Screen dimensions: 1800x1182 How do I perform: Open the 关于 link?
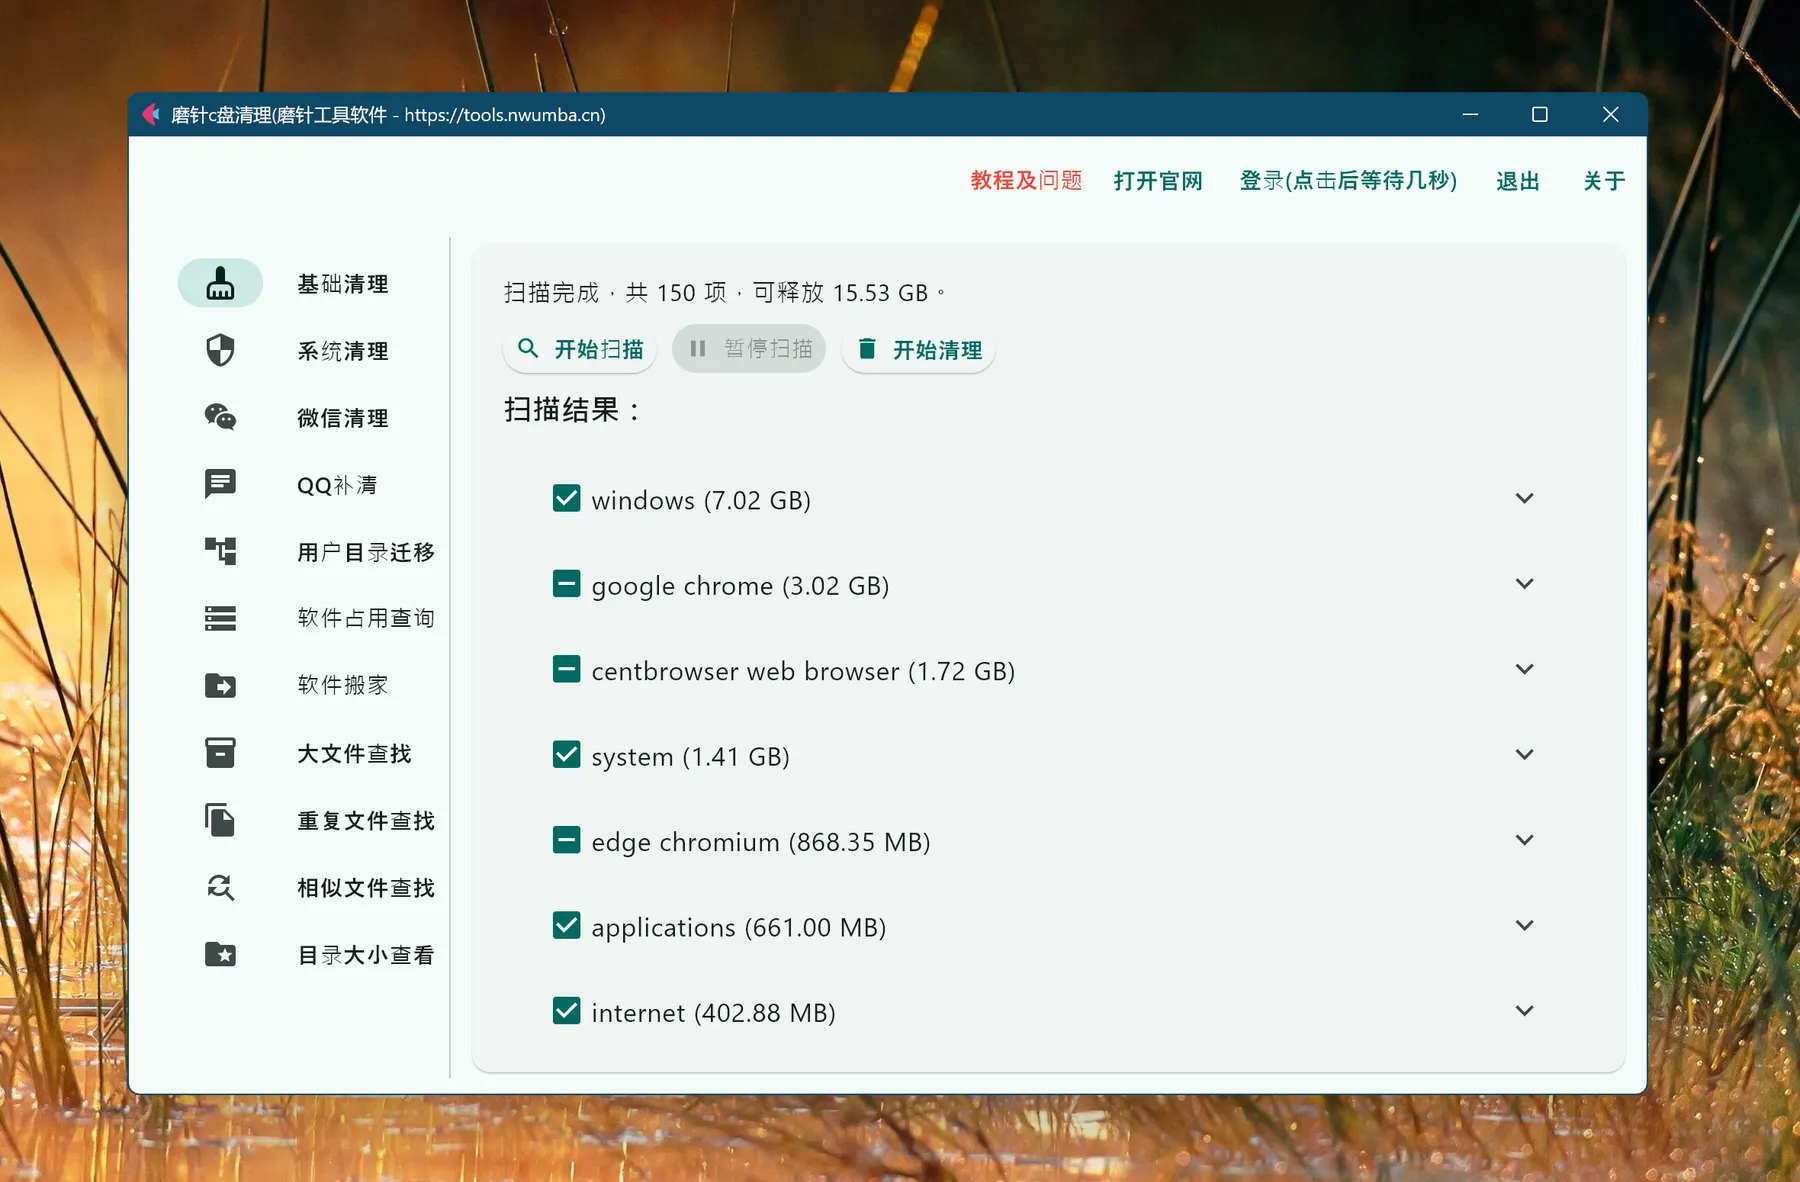tap(1604, 181)
